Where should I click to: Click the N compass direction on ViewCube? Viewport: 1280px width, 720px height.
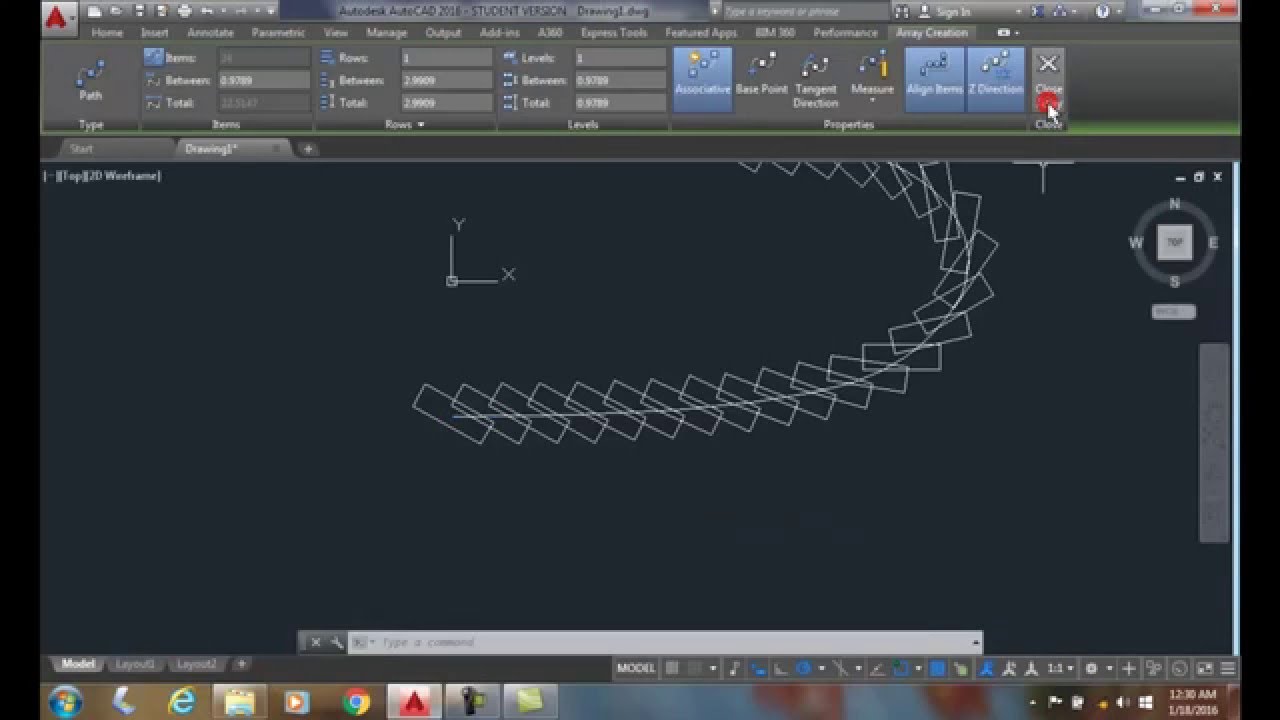click(x=1174, y=204)
